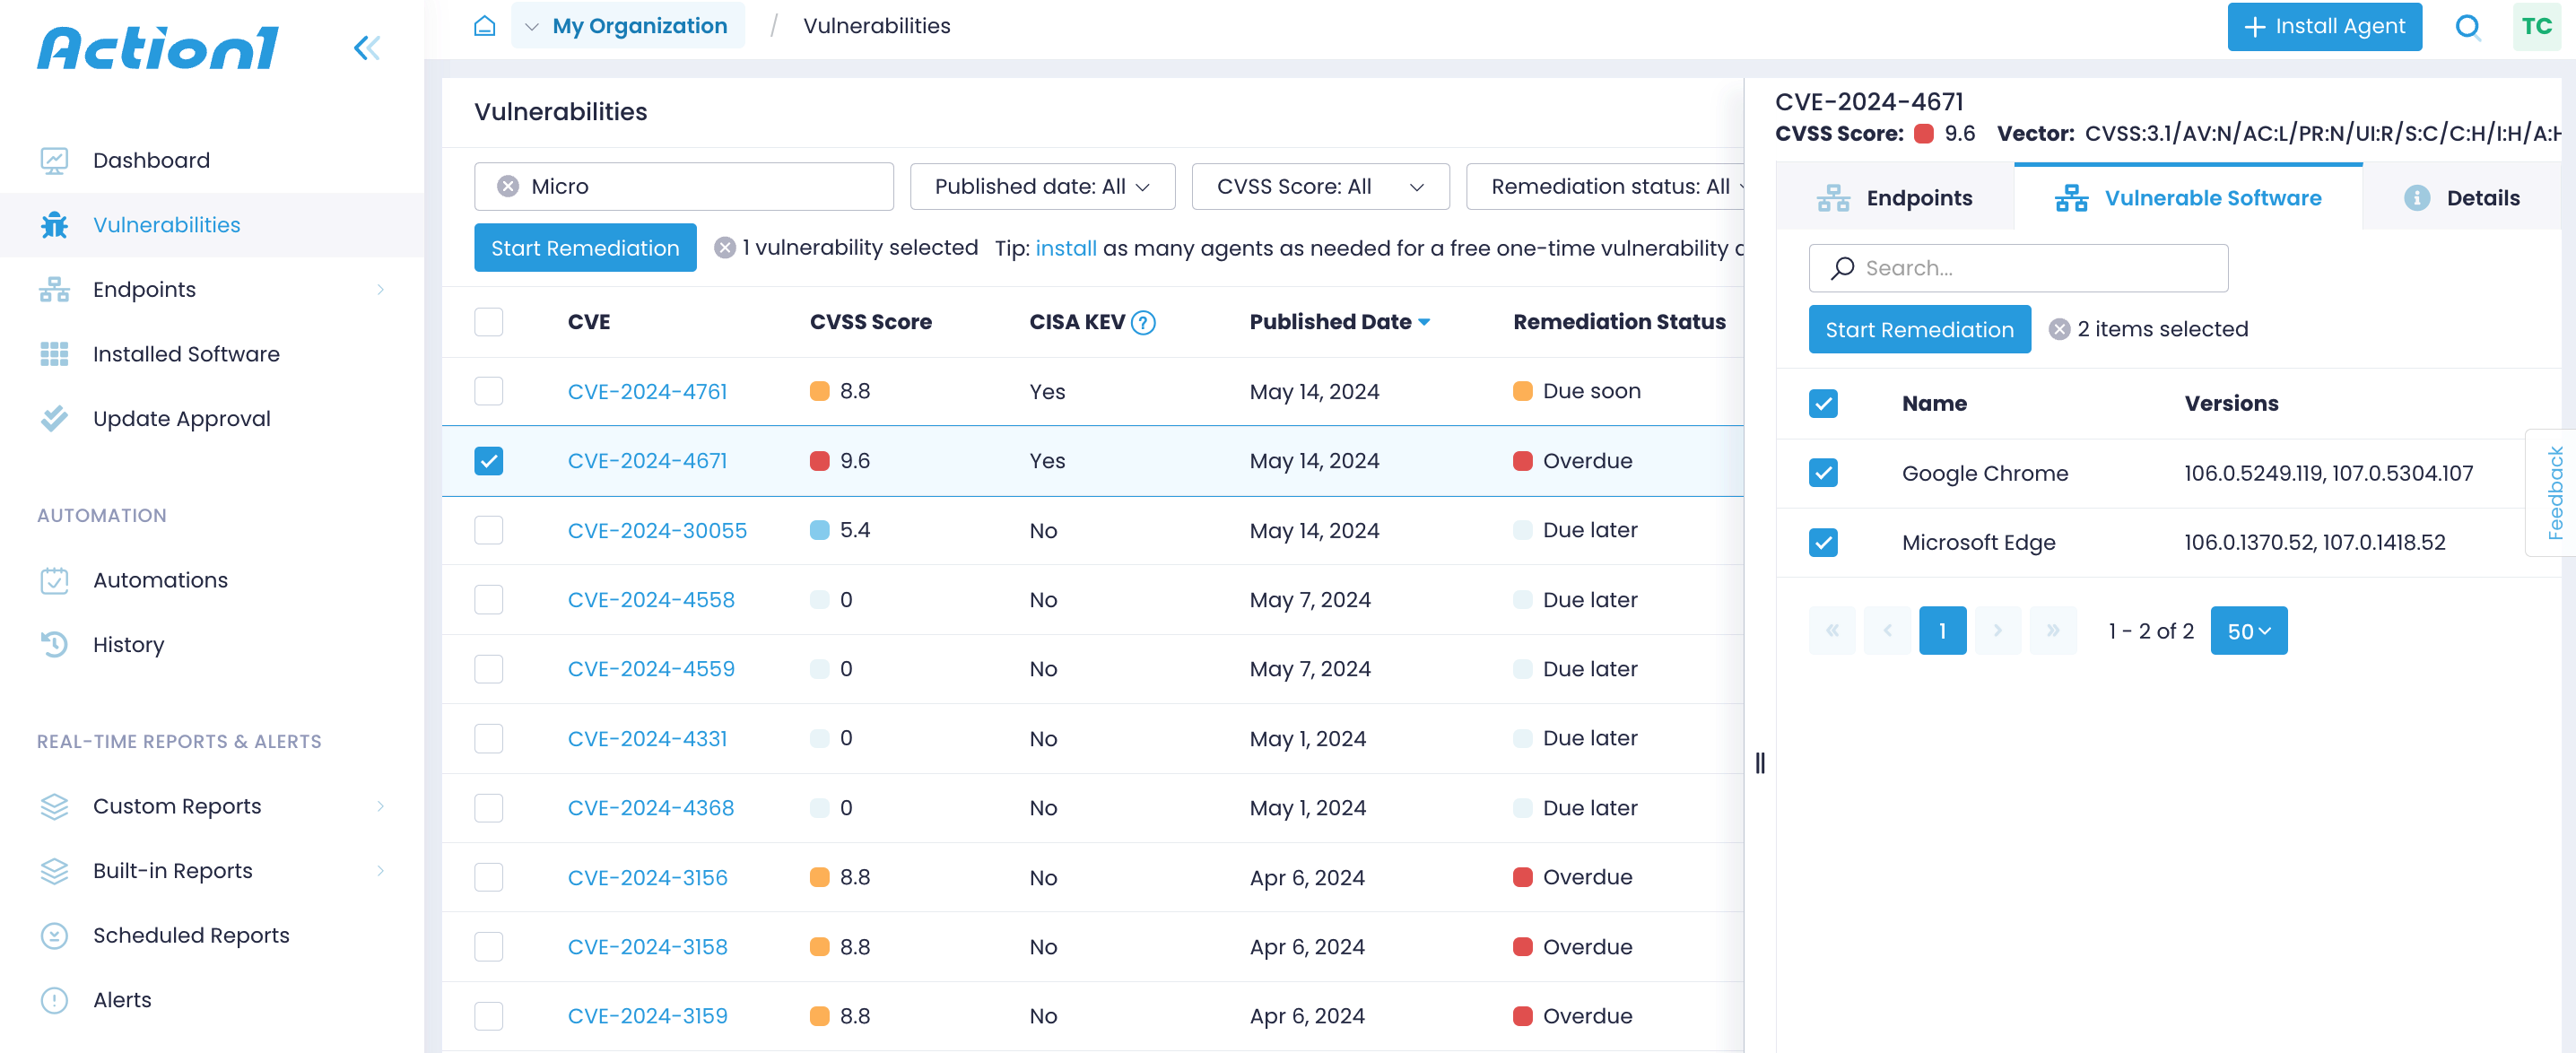Open the CVSS Score filter dropdown

click(x=1320, y=186)
